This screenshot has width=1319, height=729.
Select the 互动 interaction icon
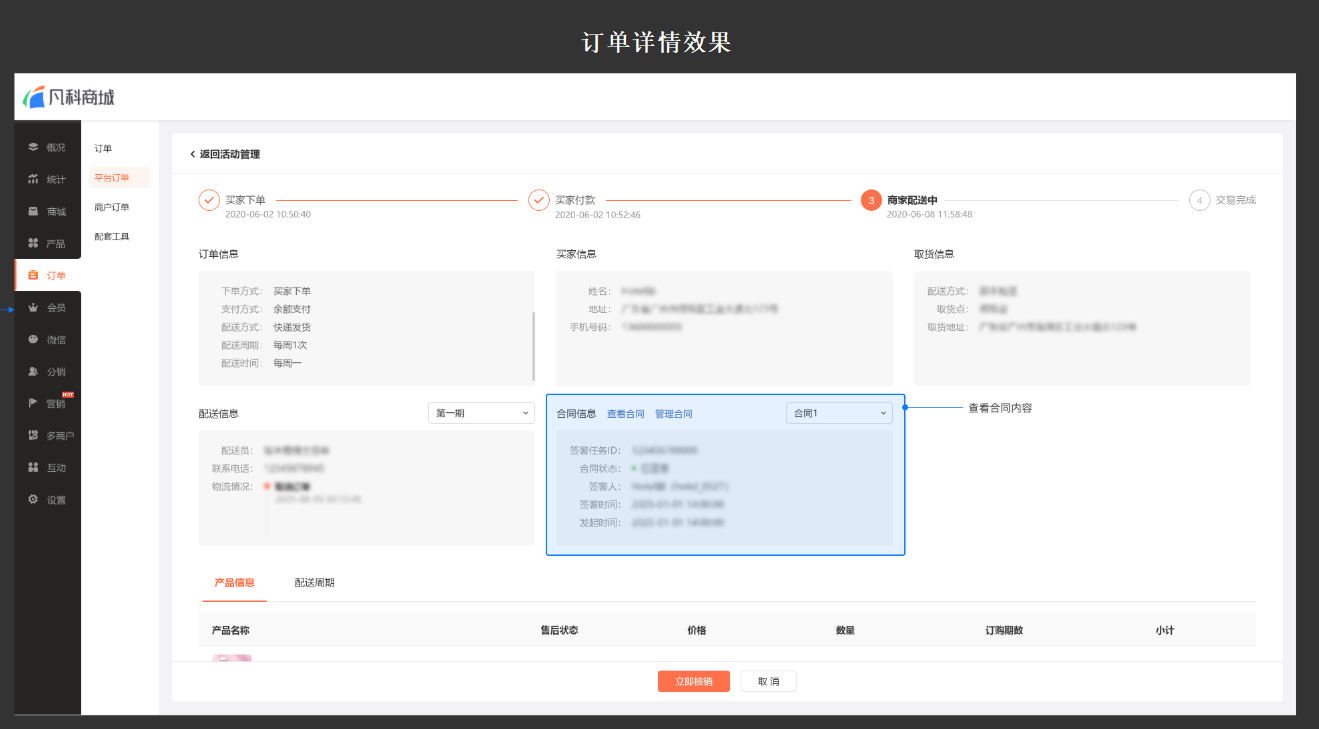(x=33, y=467)
